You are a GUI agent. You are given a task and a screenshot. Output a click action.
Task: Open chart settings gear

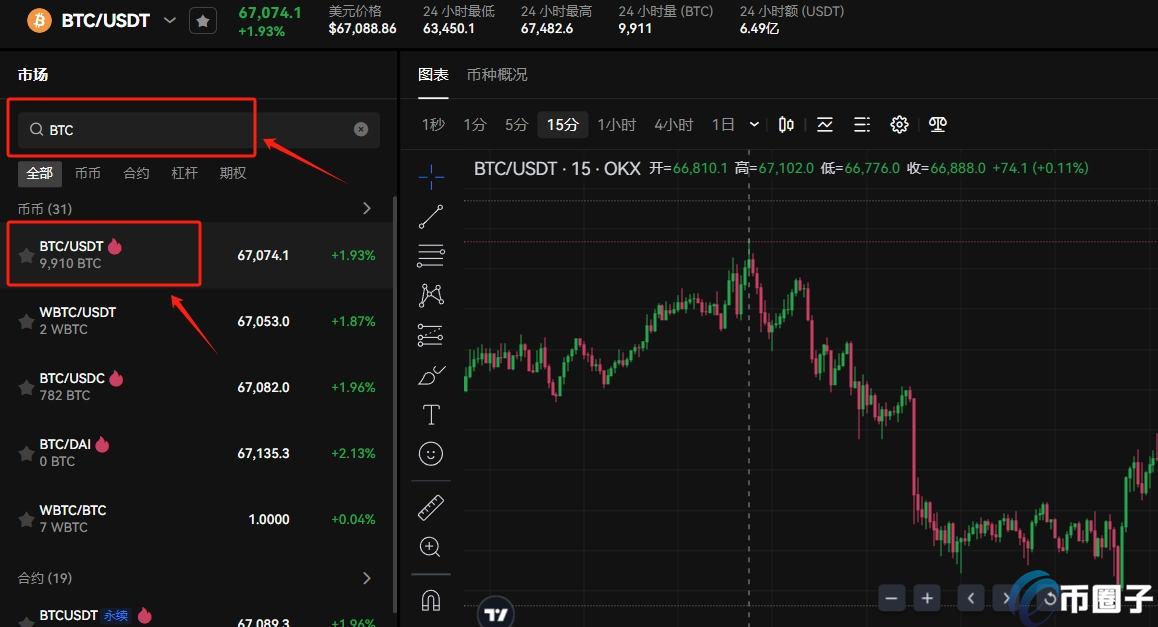(x=899, y=125)
